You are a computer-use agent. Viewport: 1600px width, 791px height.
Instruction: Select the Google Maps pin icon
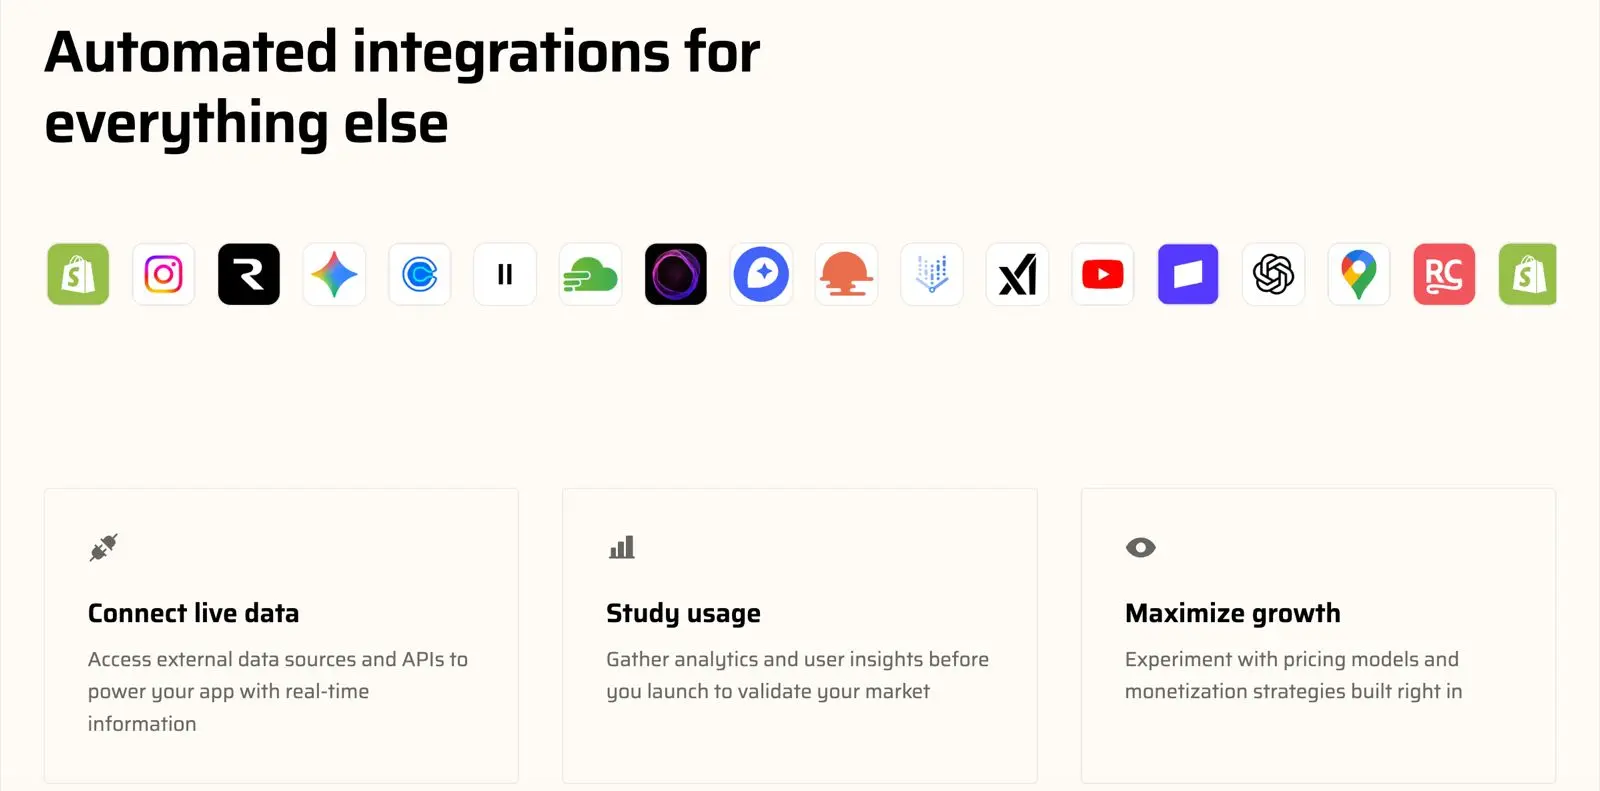[1359, 274]
